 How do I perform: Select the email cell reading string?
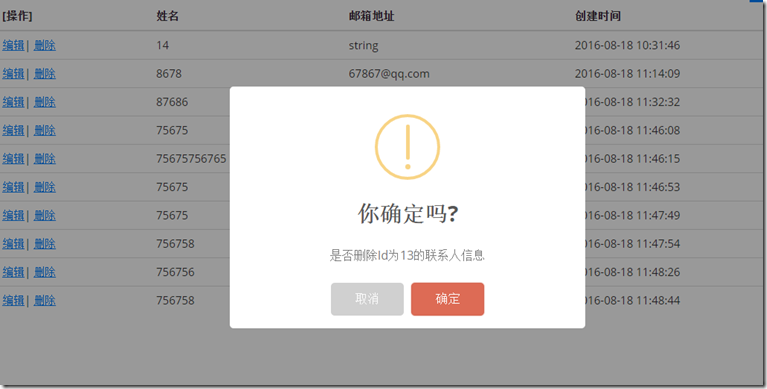click(363, 46)
